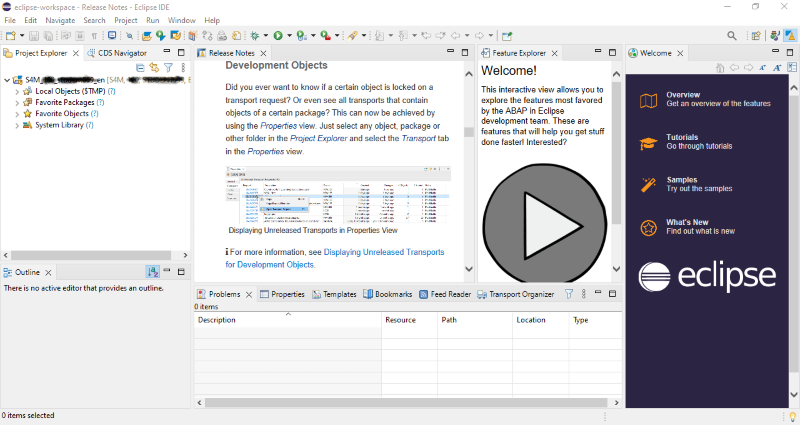Click the Samples wand icon

(648, 185)
